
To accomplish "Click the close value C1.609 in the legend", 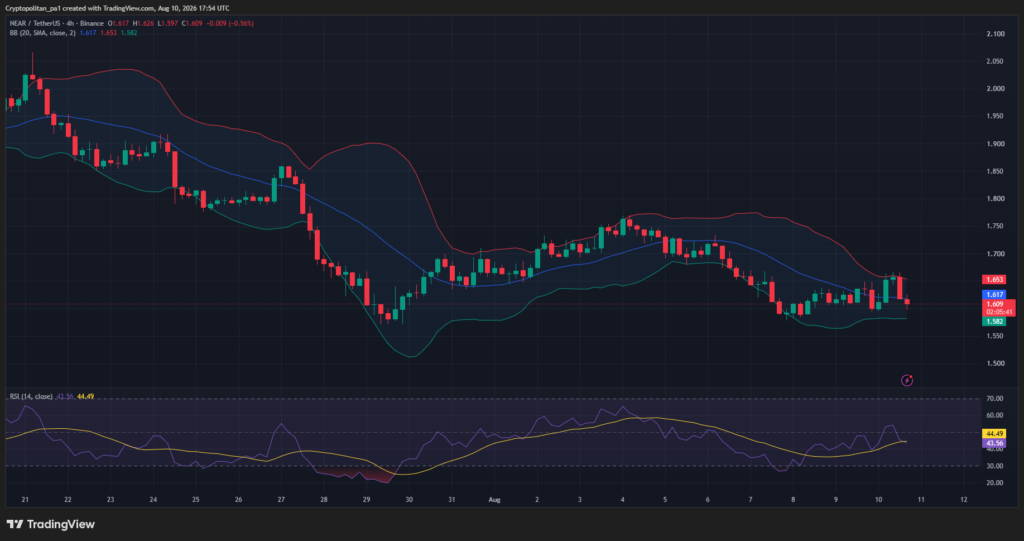I will tap(192, 24).
